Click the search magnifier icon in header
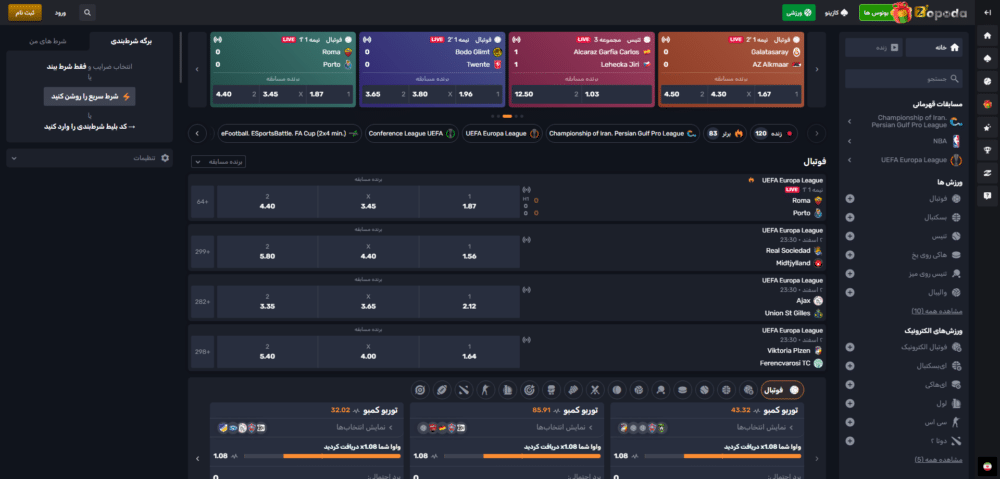Screen dimensions: 1000x479 (87, 12)
